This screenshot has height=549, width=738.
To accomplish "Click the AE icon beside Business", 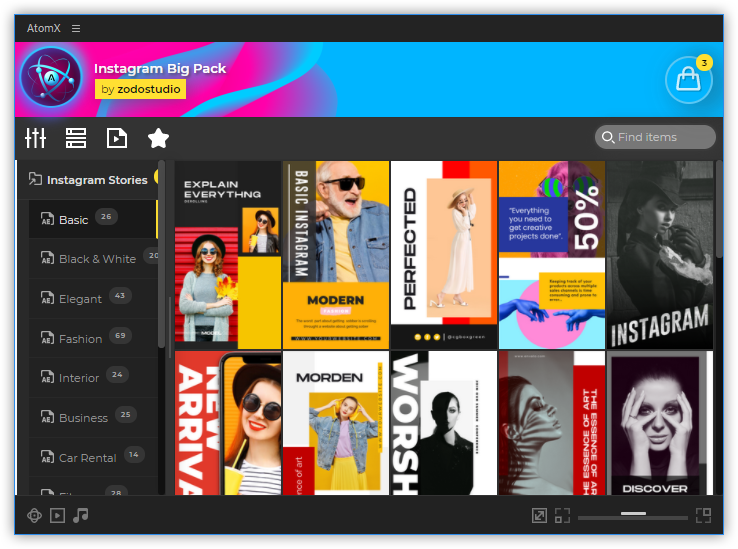I will tap(47, 418).
